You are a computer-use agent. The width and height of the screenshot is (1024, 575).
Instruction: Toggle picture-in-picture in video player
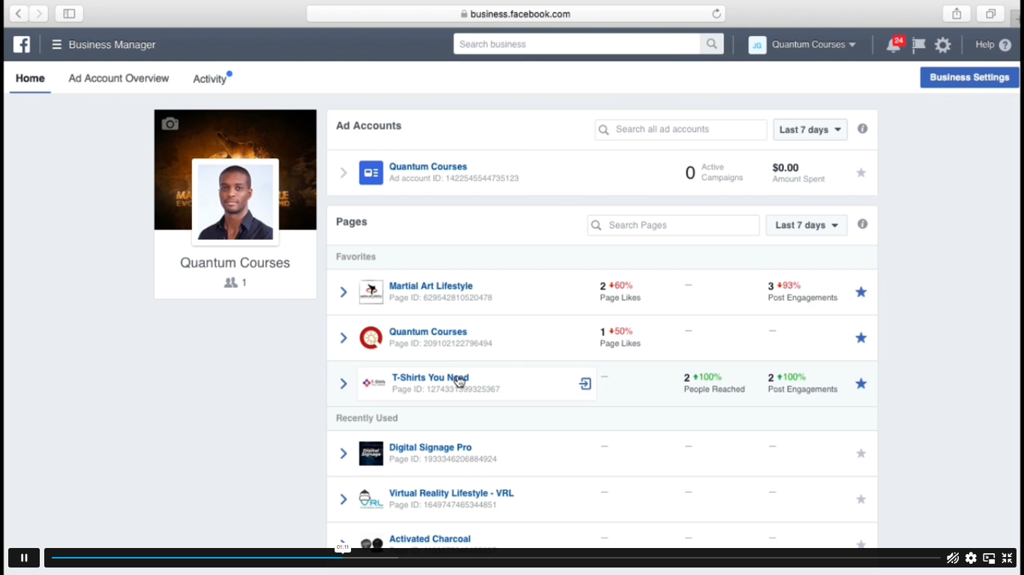(x=989, y=558)
